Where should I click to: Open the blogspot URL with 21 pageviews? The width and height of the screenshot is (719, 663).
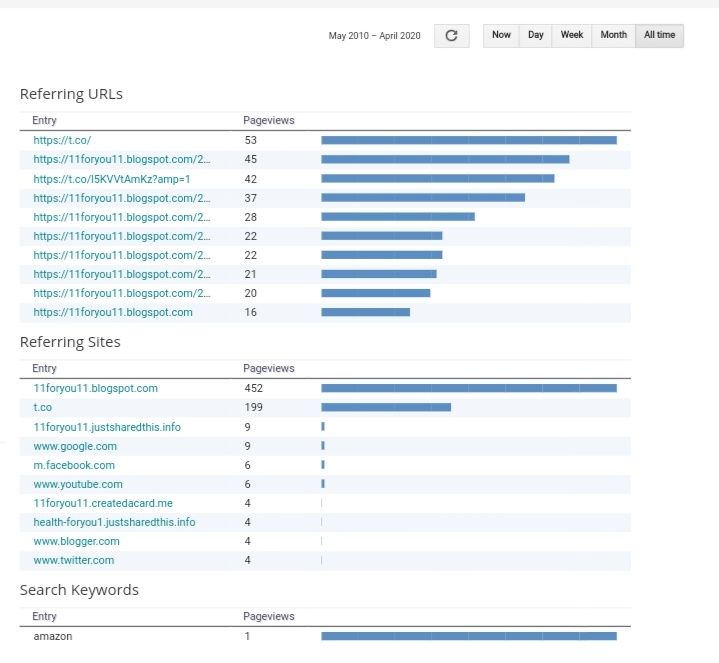(x=122, y=274)
